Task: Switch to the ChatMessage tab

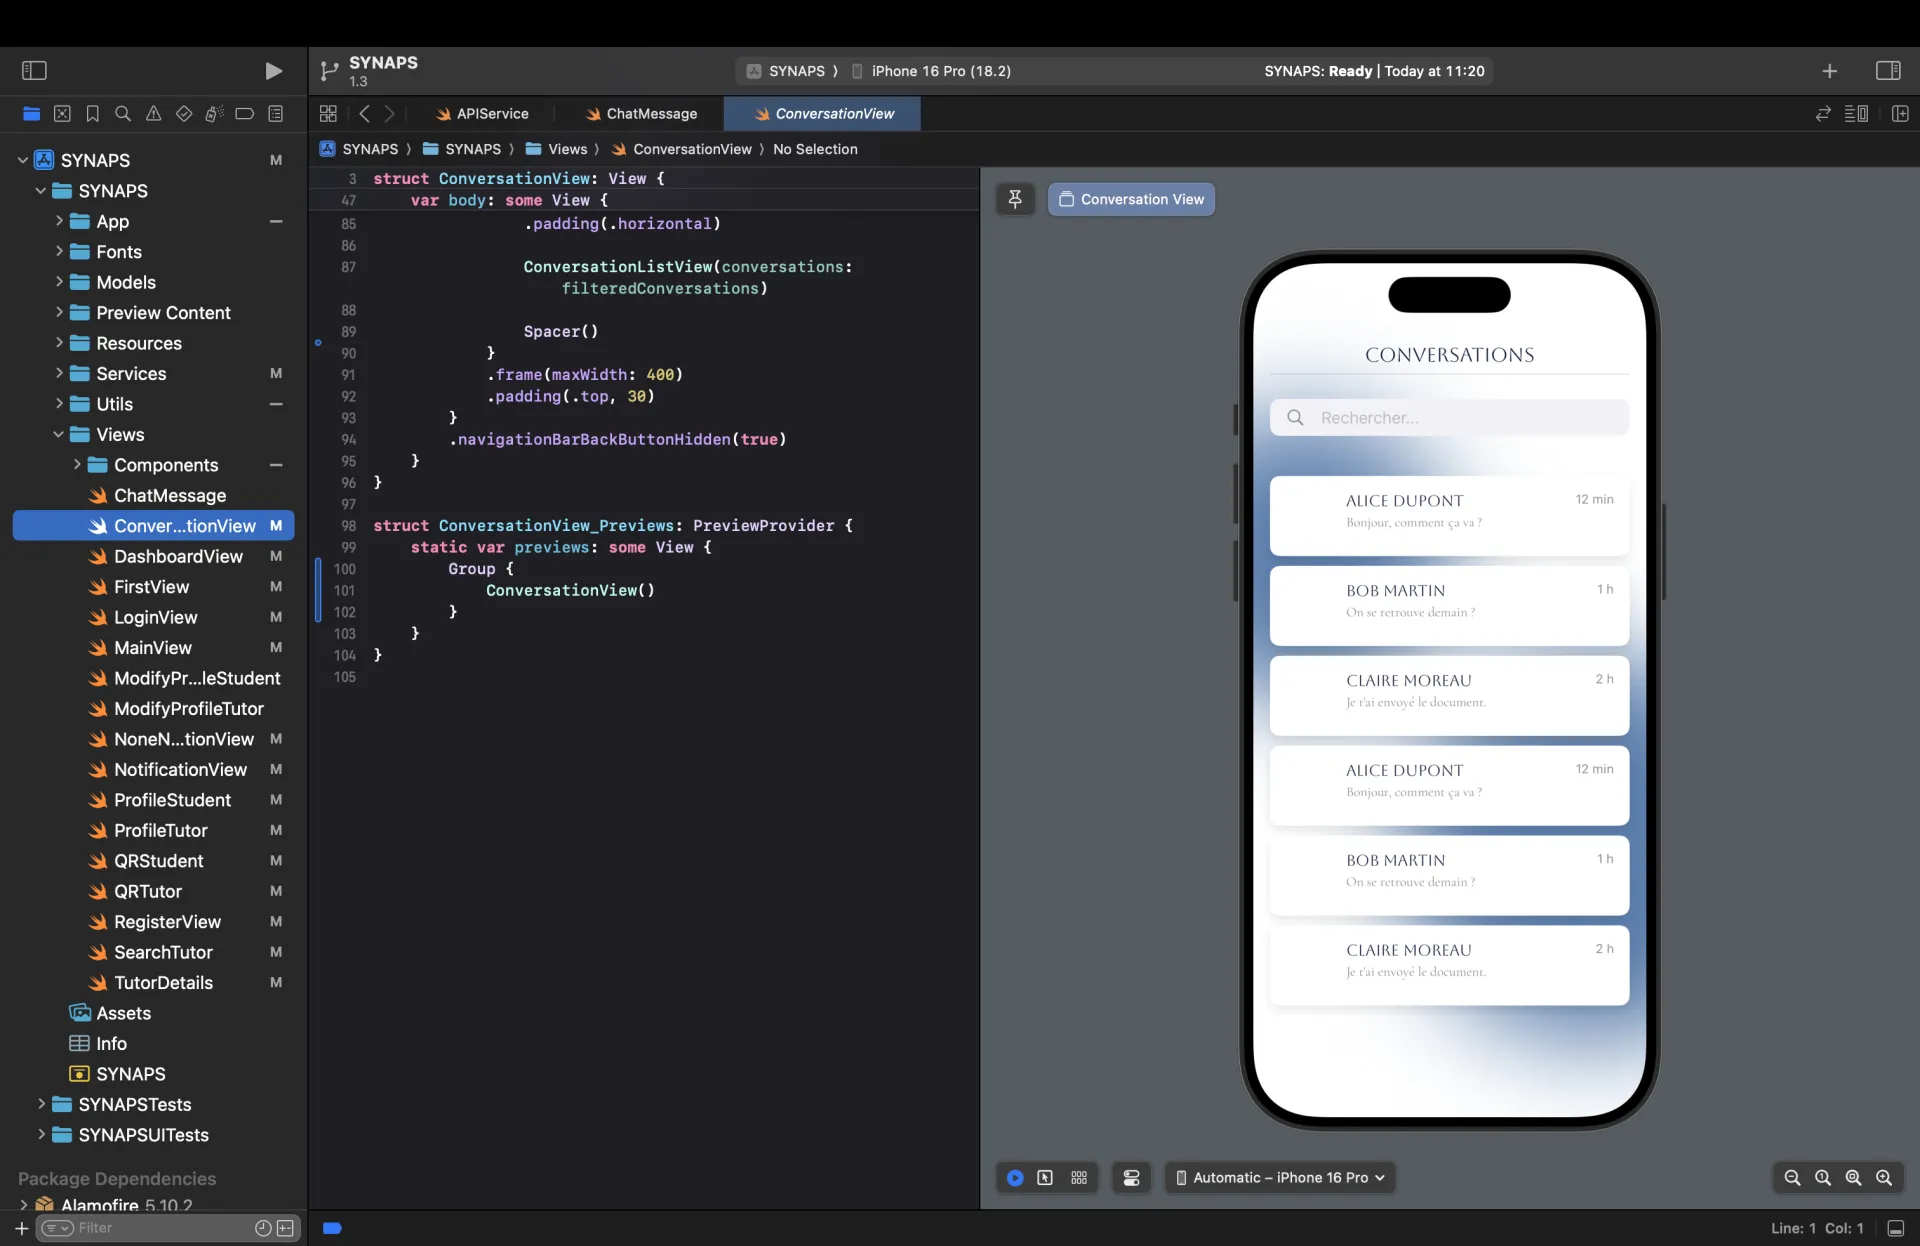Action: 641,114
